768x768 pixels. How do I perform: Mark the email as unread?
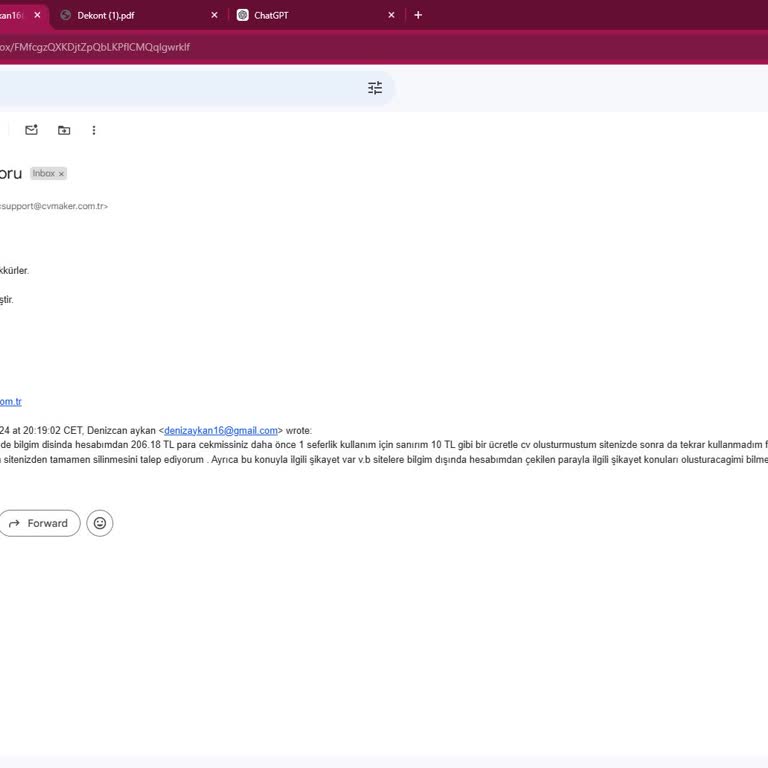click(x=31, y=130)
